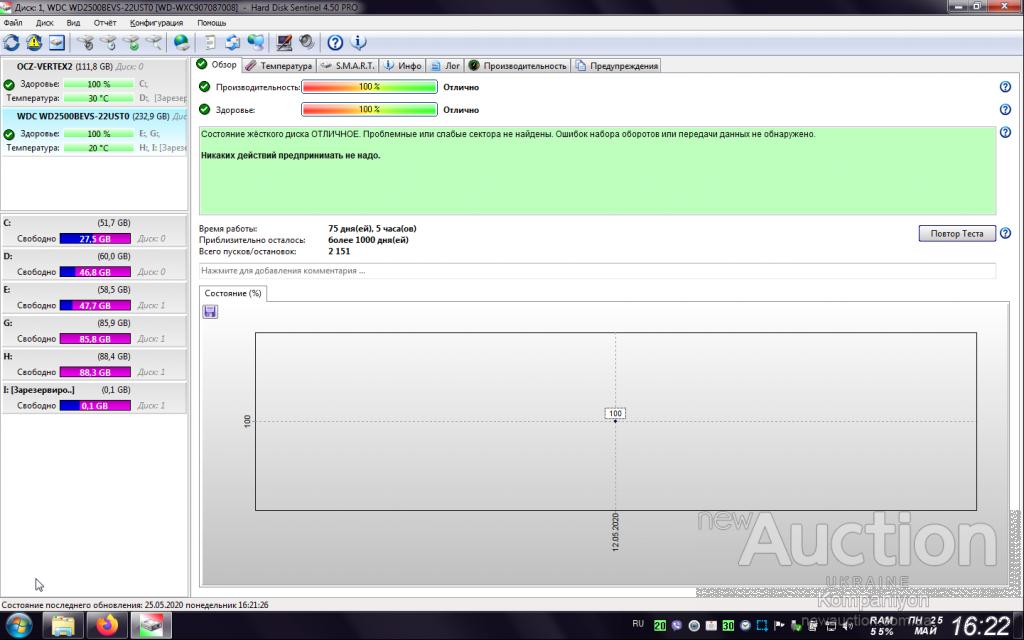Click the volume speaker tray icon
1024x640 pixels.
tap(847, 626)
